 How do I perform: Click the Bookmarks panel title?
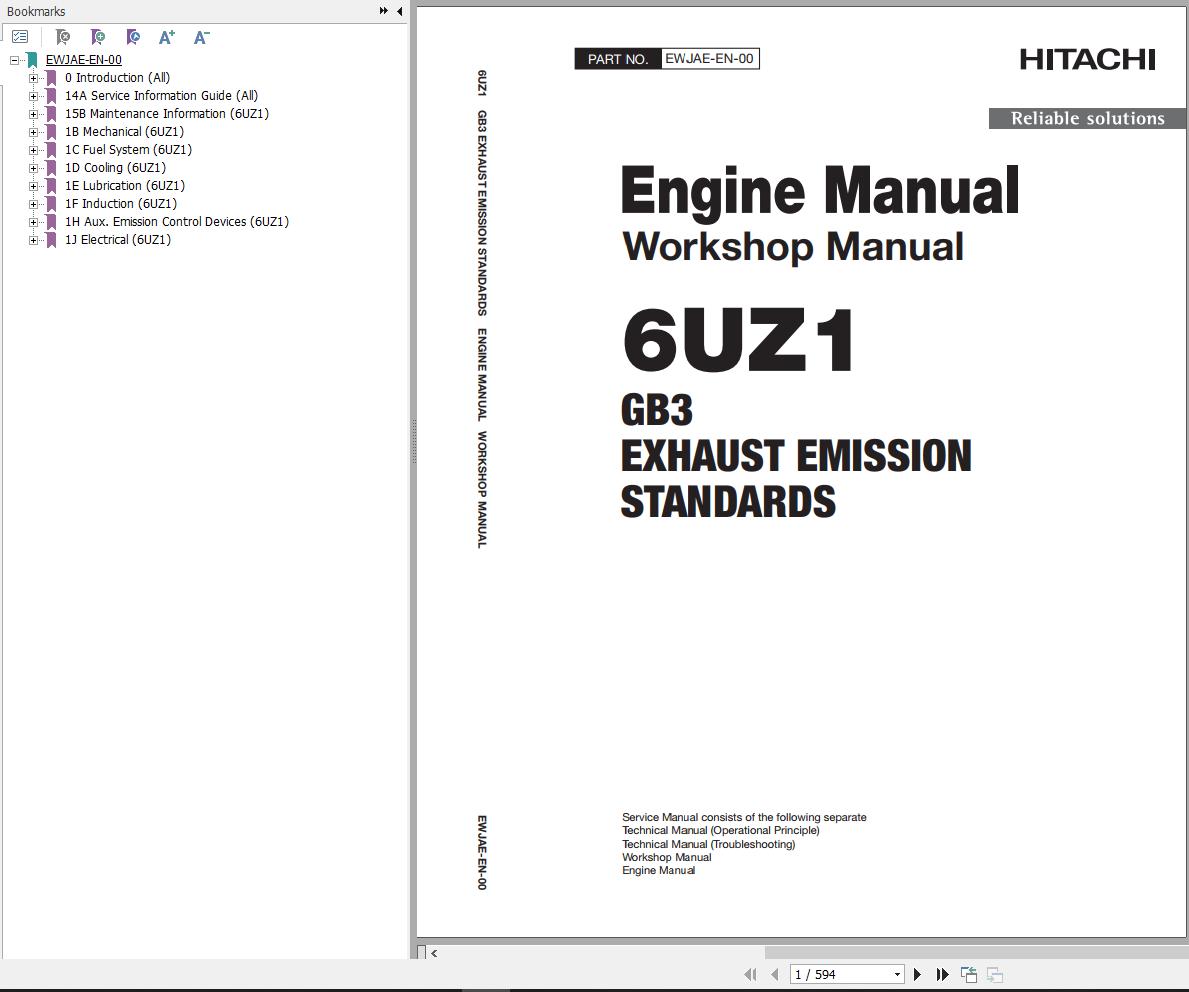click(36, 11)
